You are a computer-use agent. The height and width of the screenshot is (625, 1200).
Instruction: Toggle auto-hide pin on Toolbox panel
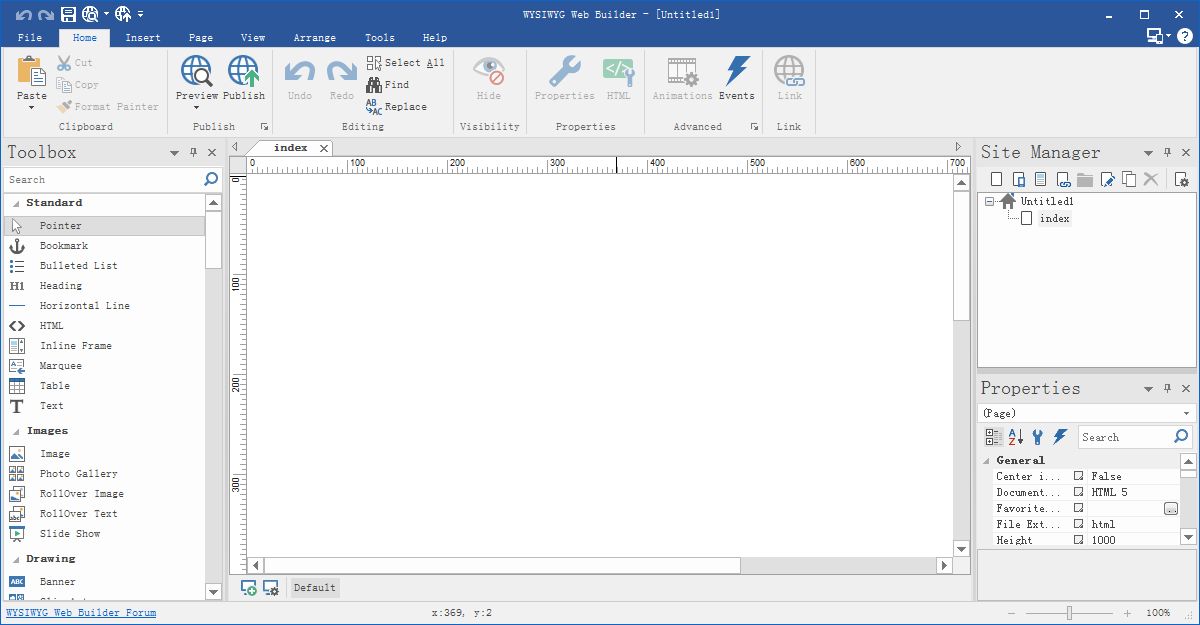(x=193, y=152)
